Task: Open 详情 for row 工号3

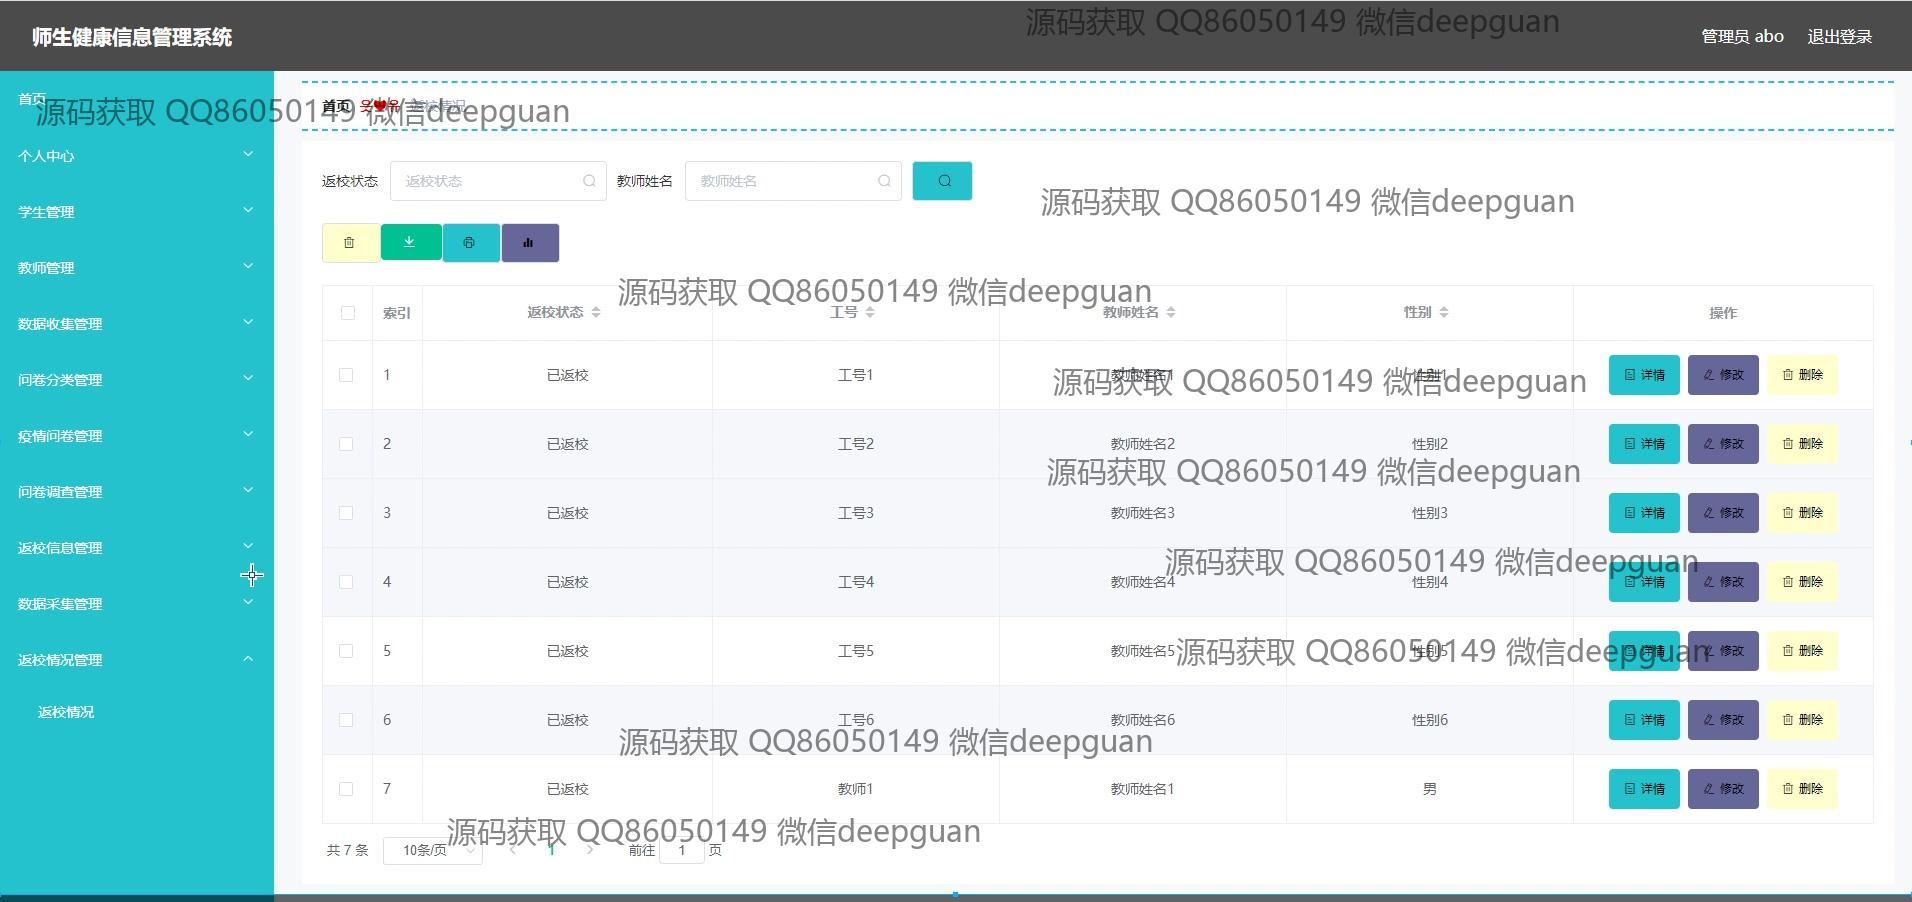Action: point(1644,513)
